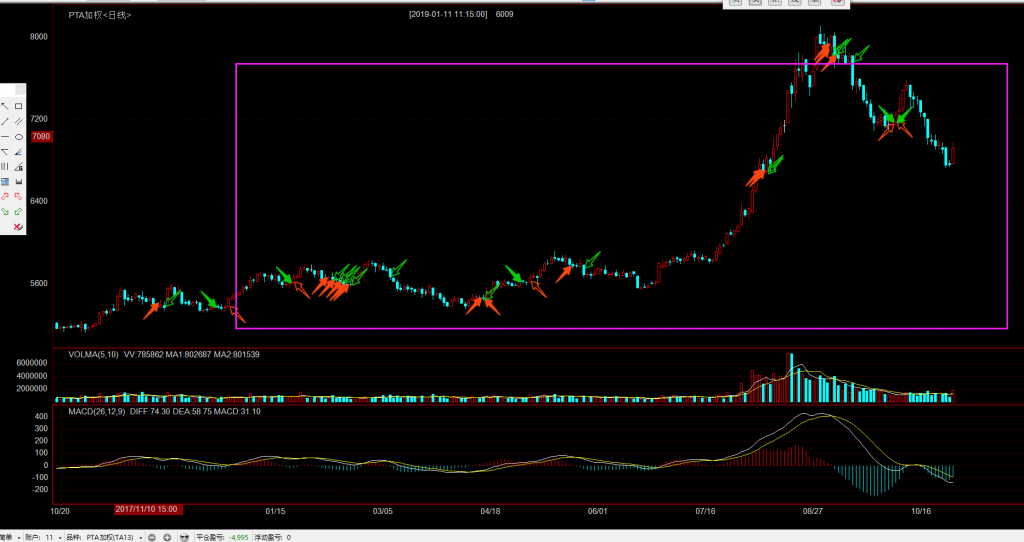Choose the horizontal line drawing tool

[5, 136]
